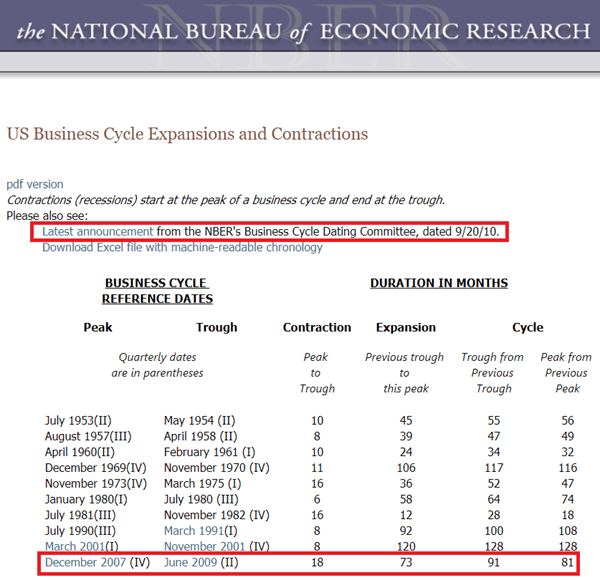Image resolution: width=600 pixels, height=580 pixels.
Task: Click cycle value 117 in December 1969 row
Action: [x=494, y=468]
